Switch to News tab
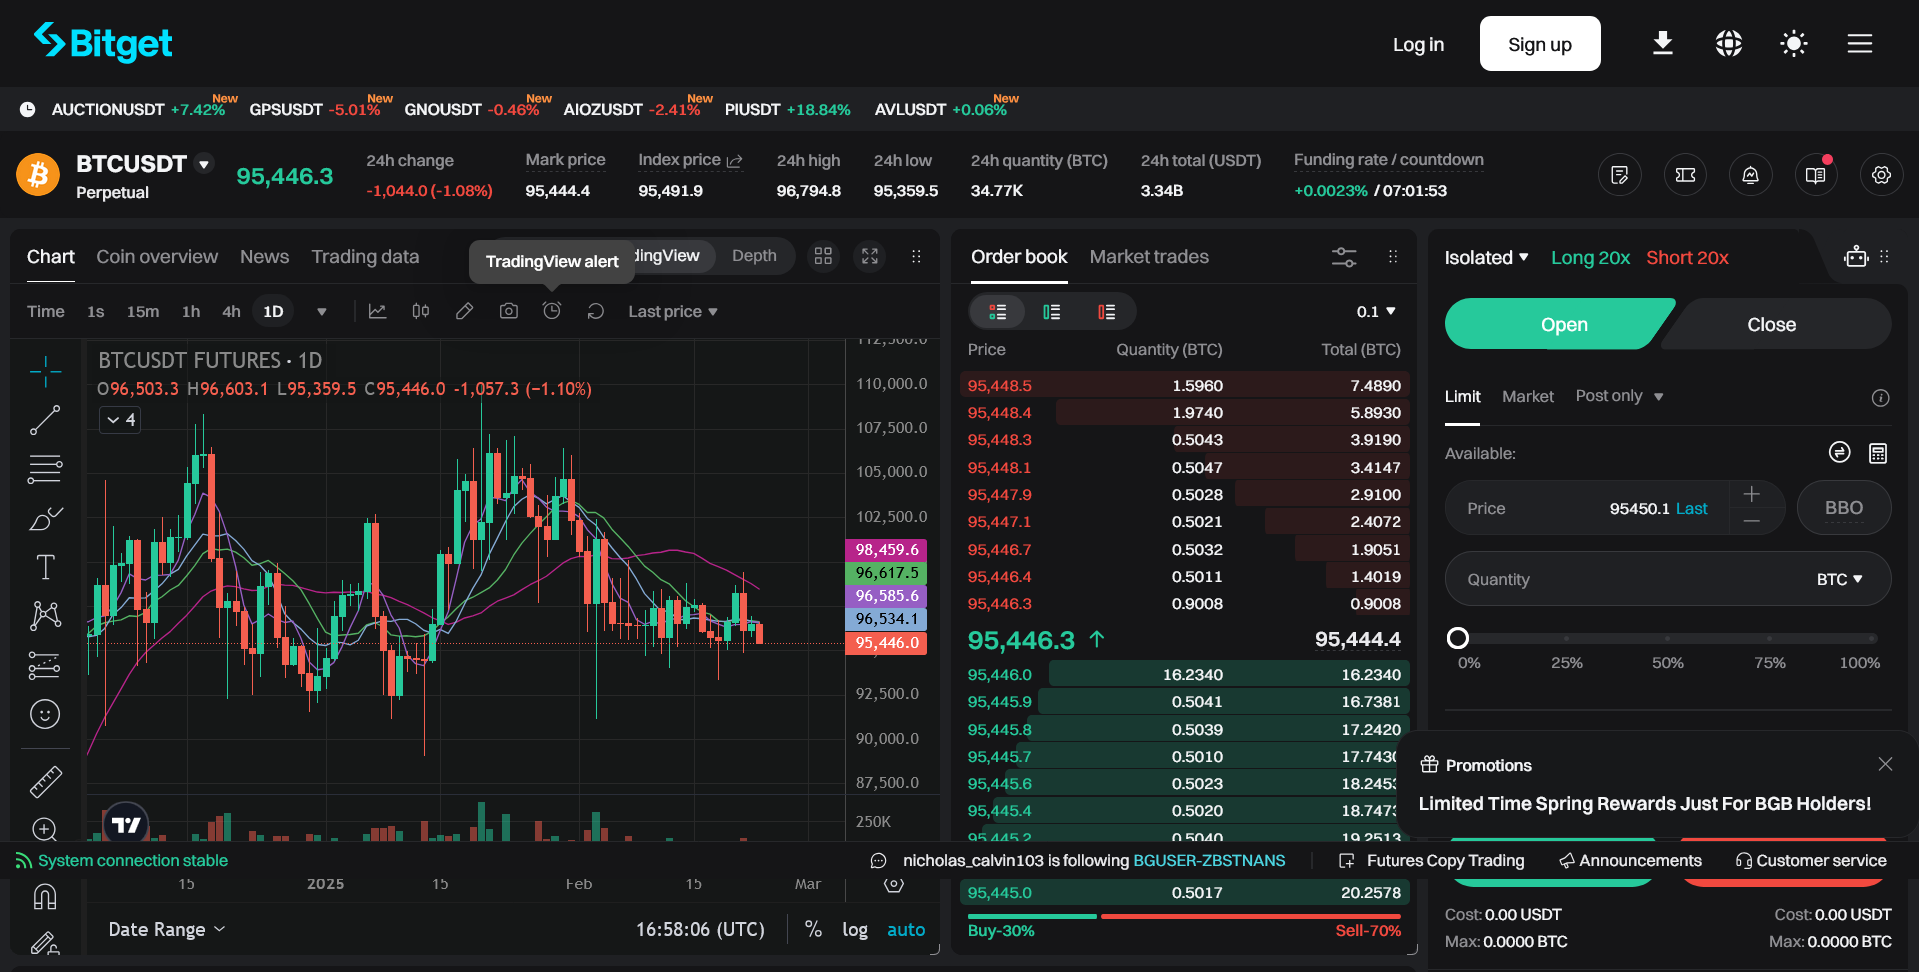Screen dimensions: 1919x972 click(264, 257)
